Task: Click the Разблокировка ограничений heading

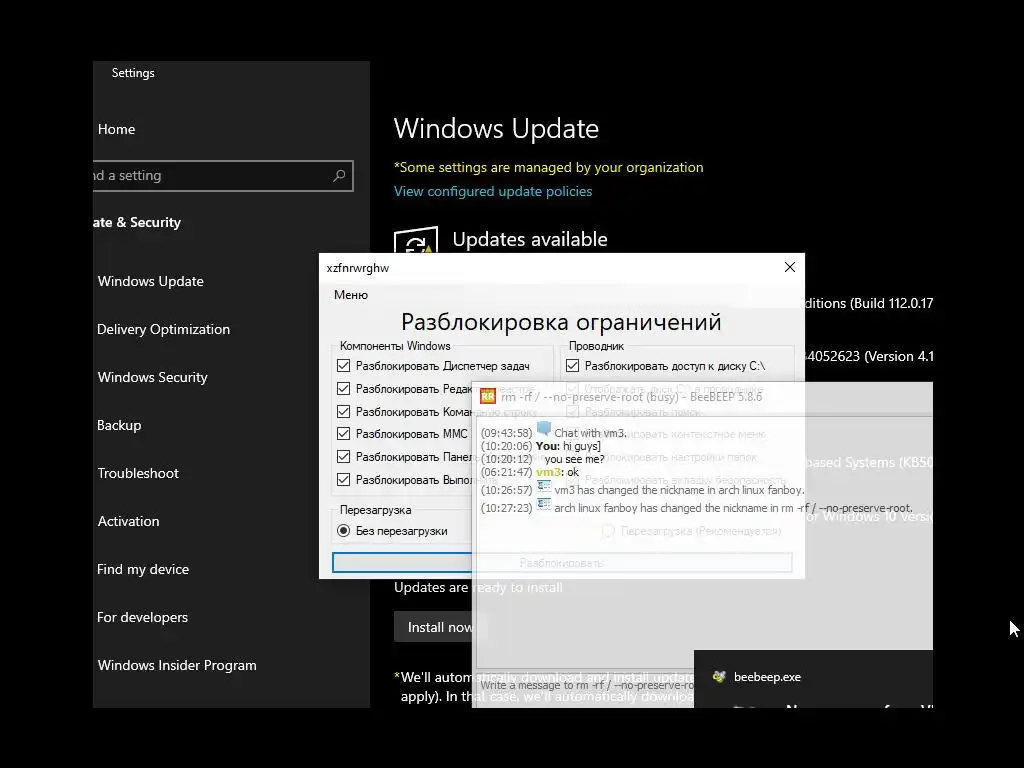Action: click(x=561, y=322)
